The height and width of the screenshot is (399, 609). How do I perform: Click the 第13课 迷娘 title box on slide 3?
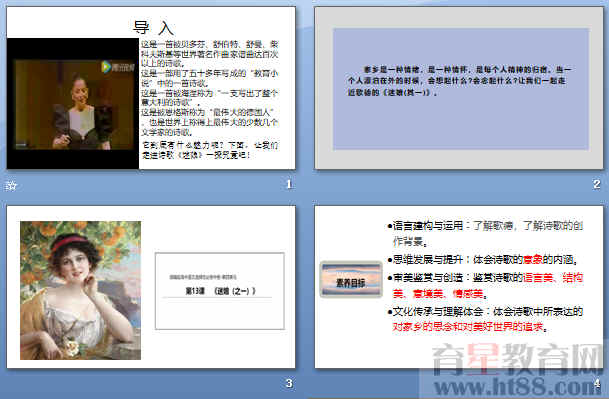[x=220, y=291]
